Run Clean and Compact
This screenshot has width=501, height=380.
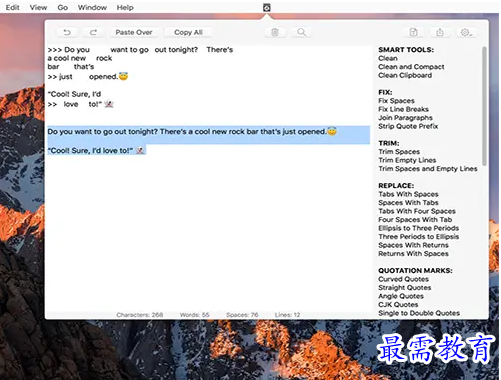pos(411,67)
